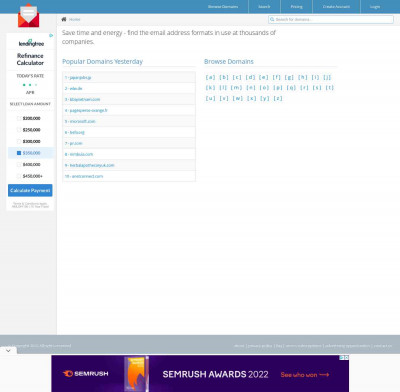Open the number 7 popular domain
Screen dimensions: 400x392
pyautogui.click(x=73, y=143)
